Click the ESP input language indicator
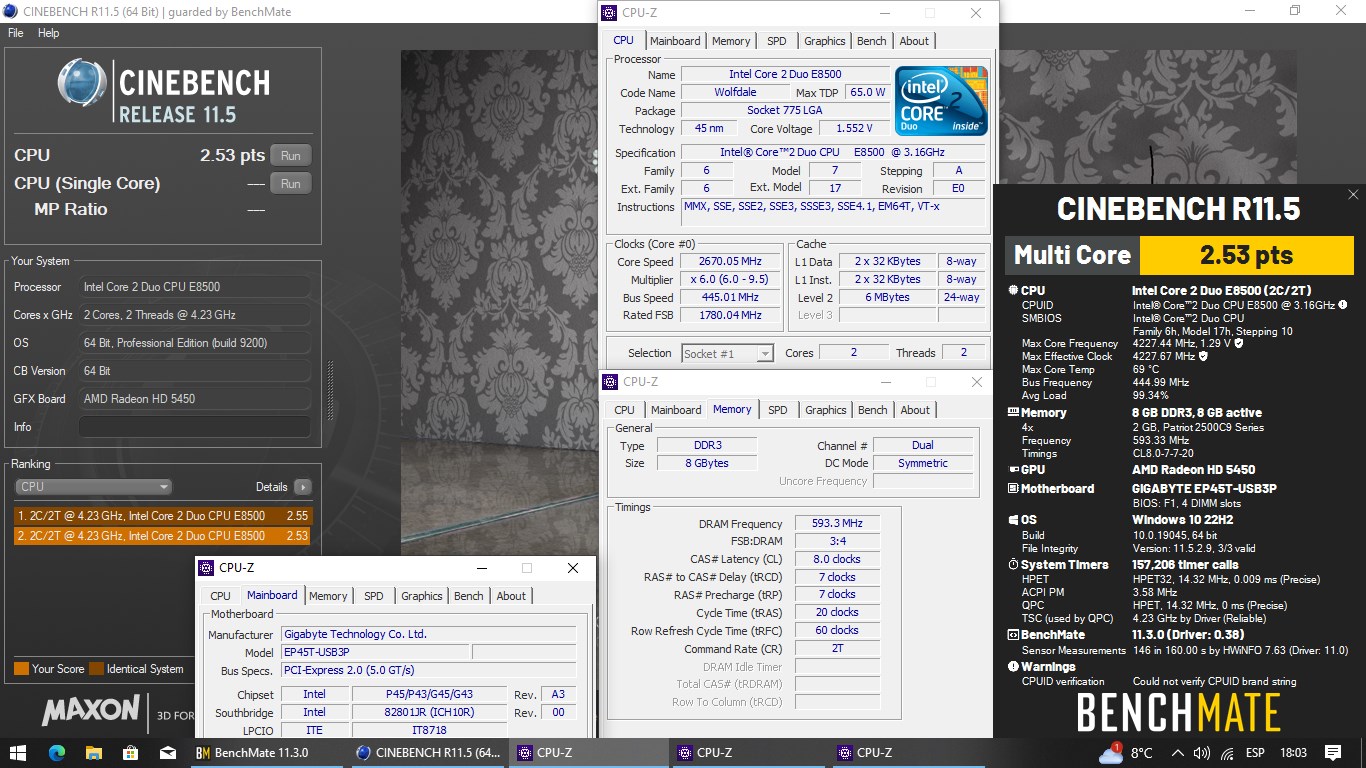1366x768 pixels. point(1255,753)
